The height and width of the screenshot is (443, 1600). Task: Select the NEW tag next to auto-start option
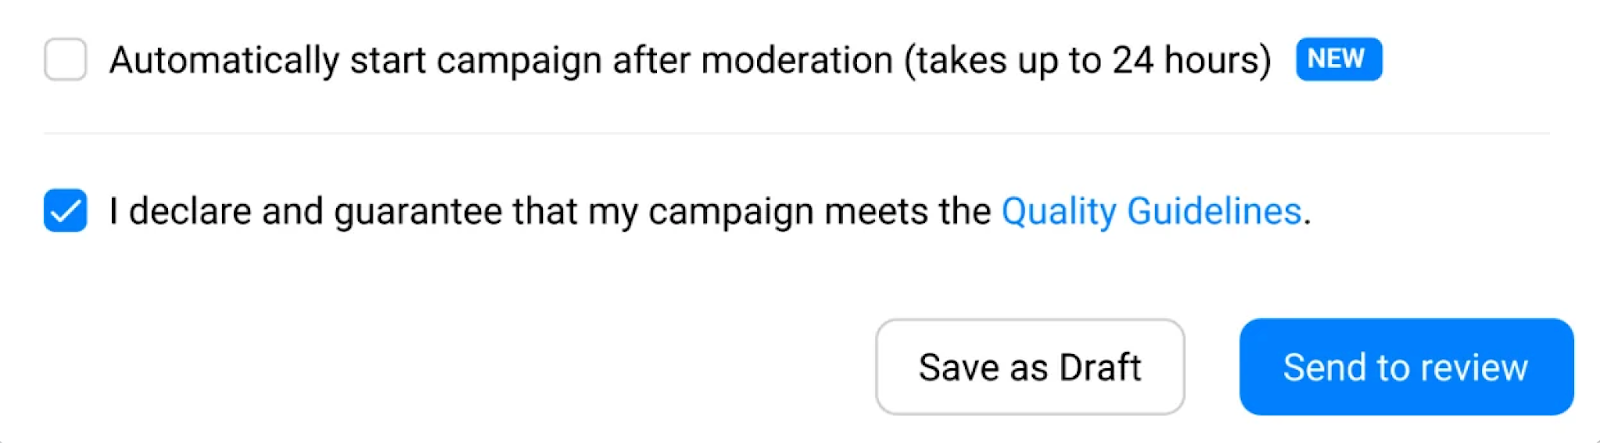click(1338, 59)
